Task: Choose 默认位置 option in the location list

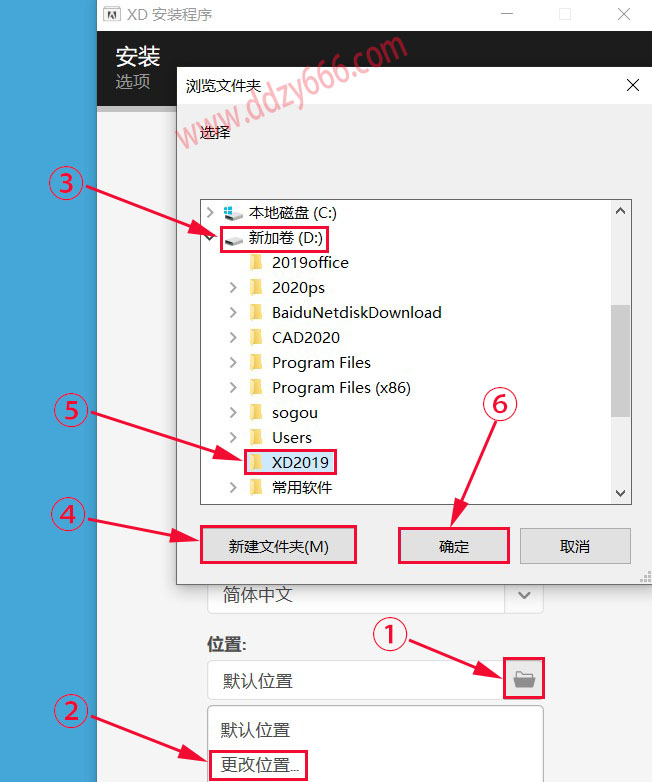Action: click(x=256, y=730)
